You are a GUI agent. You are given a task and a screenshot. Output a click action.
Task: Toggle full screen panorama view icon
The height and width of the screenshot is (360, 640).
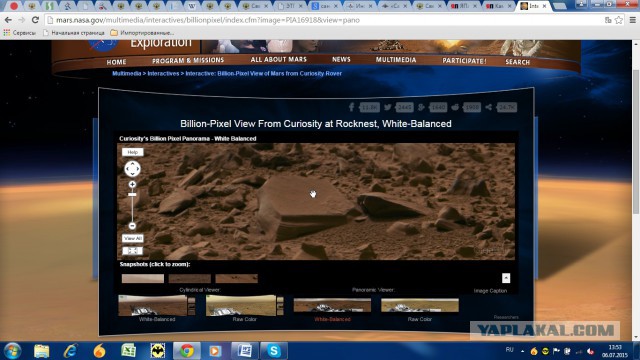133,251
